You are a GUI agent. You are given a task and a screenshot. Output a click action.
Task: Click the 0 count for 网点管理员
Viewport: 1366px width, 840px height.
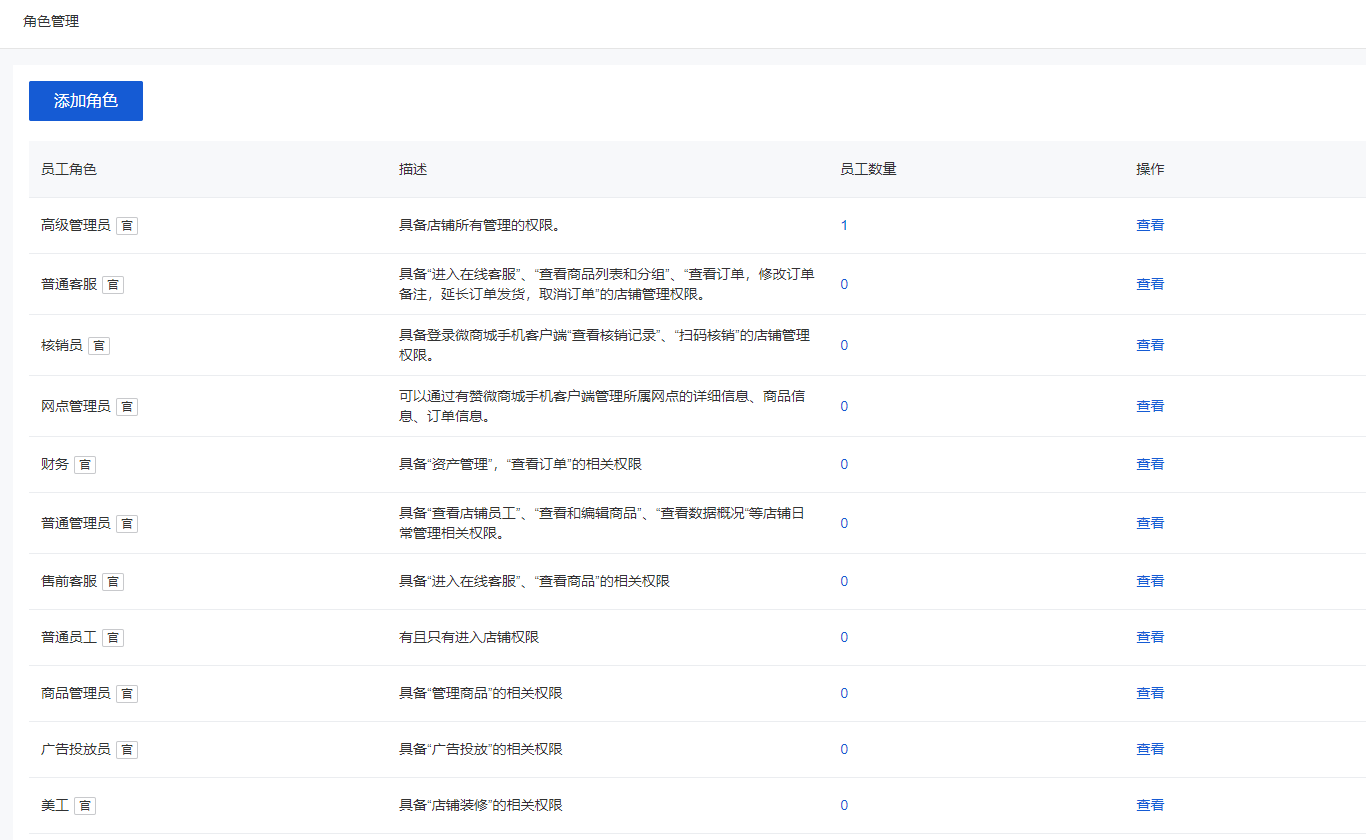[x=844, y=406]
